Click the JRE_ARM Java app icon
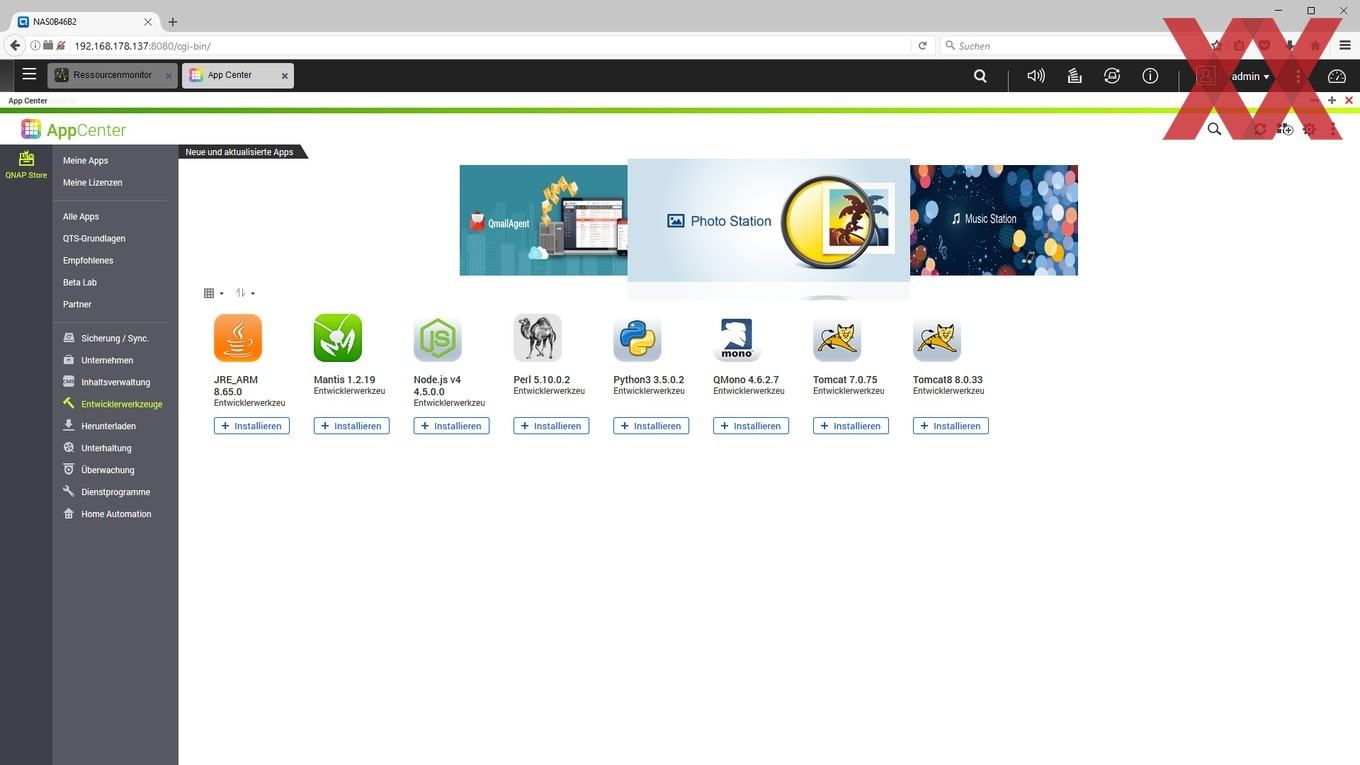The height and width of the screenshot is (765, 1360). (238, 338)
